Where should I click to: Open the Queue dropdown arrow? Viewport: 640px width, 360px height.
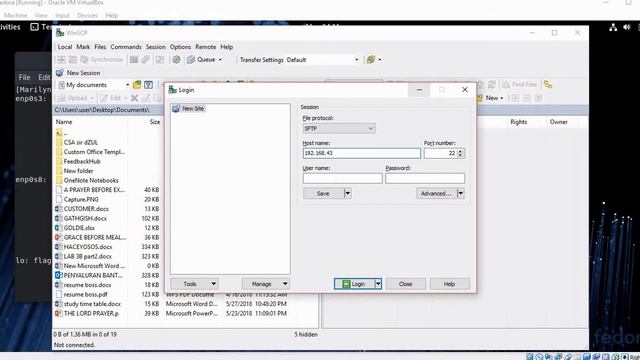point(220,60)
